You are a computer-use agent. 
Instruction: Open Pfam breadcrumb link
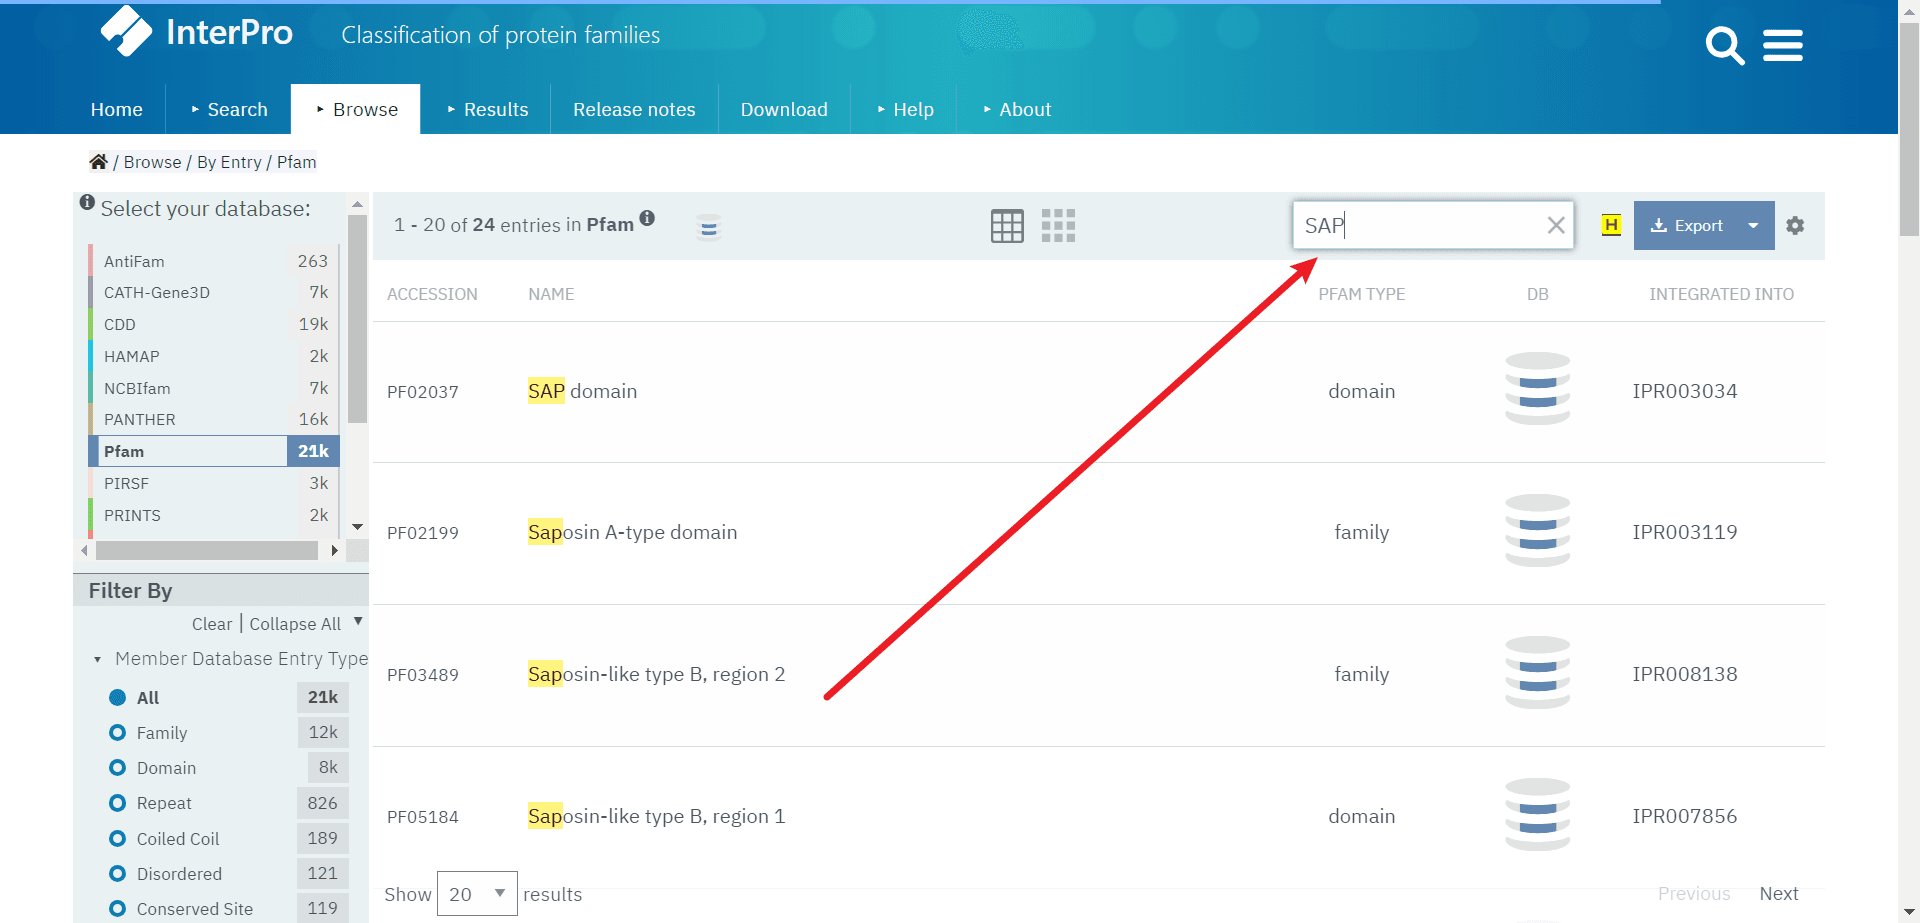click(296, 162)
